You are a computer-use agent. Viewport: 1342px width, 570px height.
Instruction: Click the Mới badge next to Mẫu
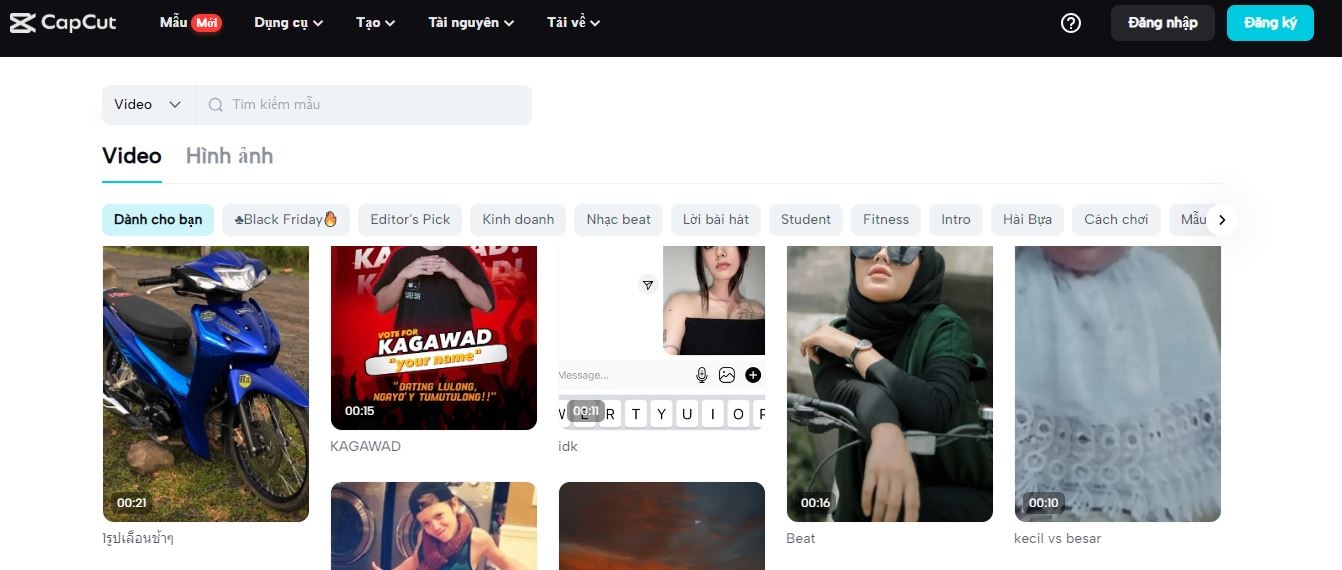207,22
